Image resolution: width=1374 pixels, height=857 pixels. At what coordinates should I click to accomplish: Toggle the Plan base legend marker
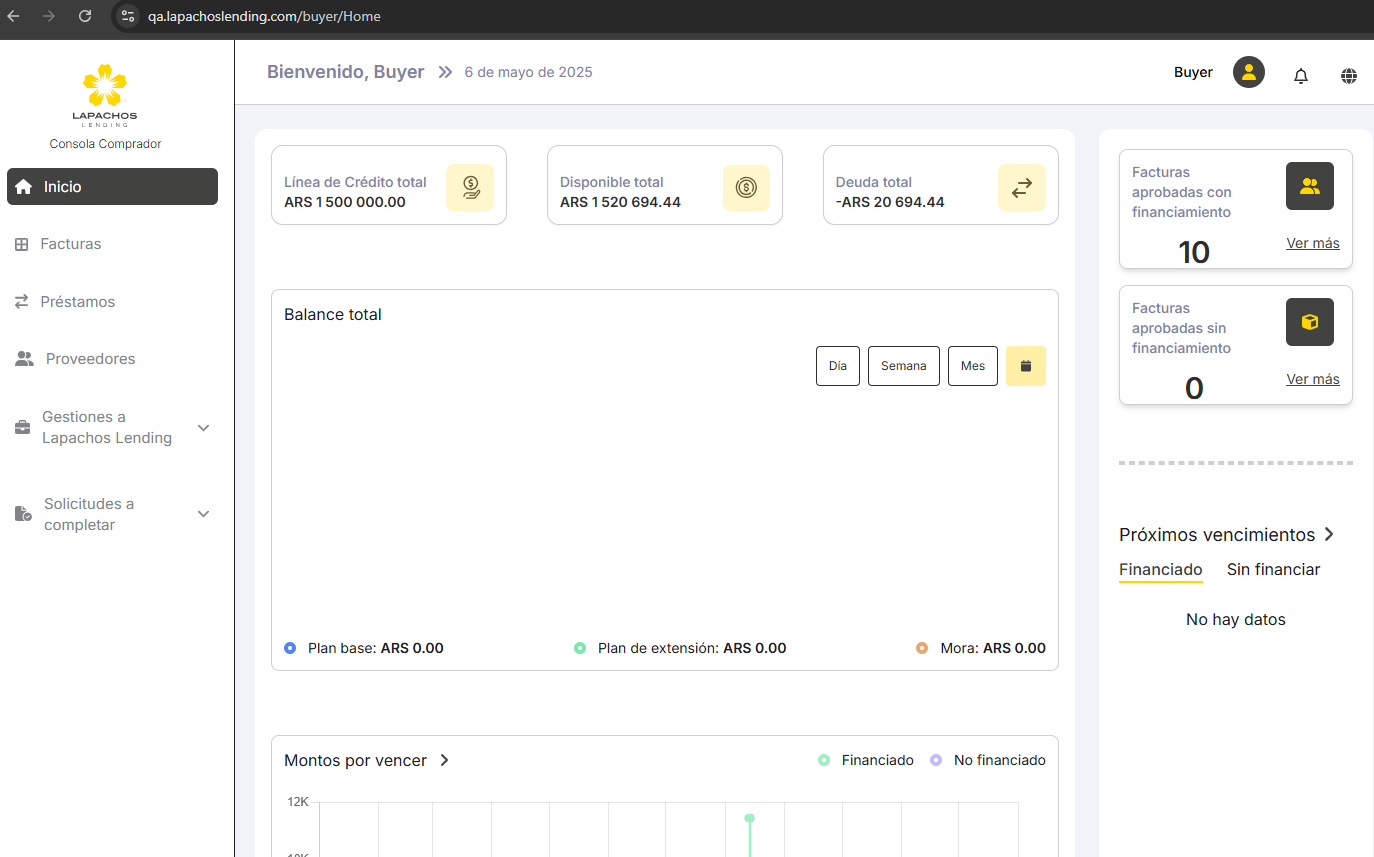tap(290, 648)
